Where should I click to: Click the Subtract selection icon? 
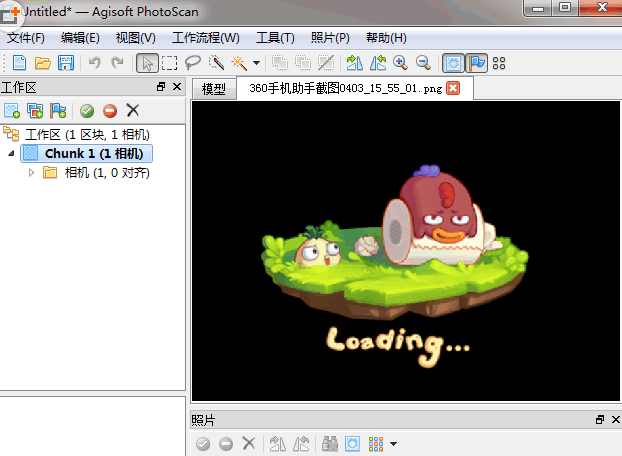[303, 63]
